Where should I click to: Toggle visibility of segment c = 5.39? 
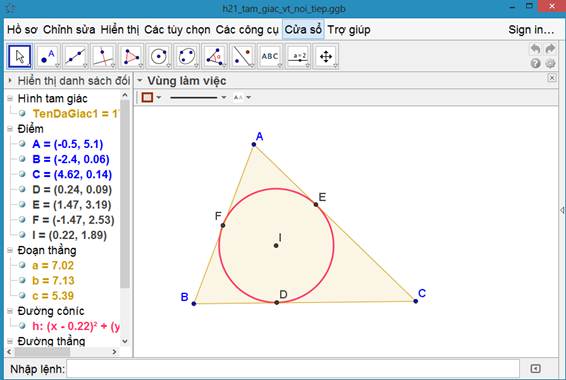[x=22, y=295]
